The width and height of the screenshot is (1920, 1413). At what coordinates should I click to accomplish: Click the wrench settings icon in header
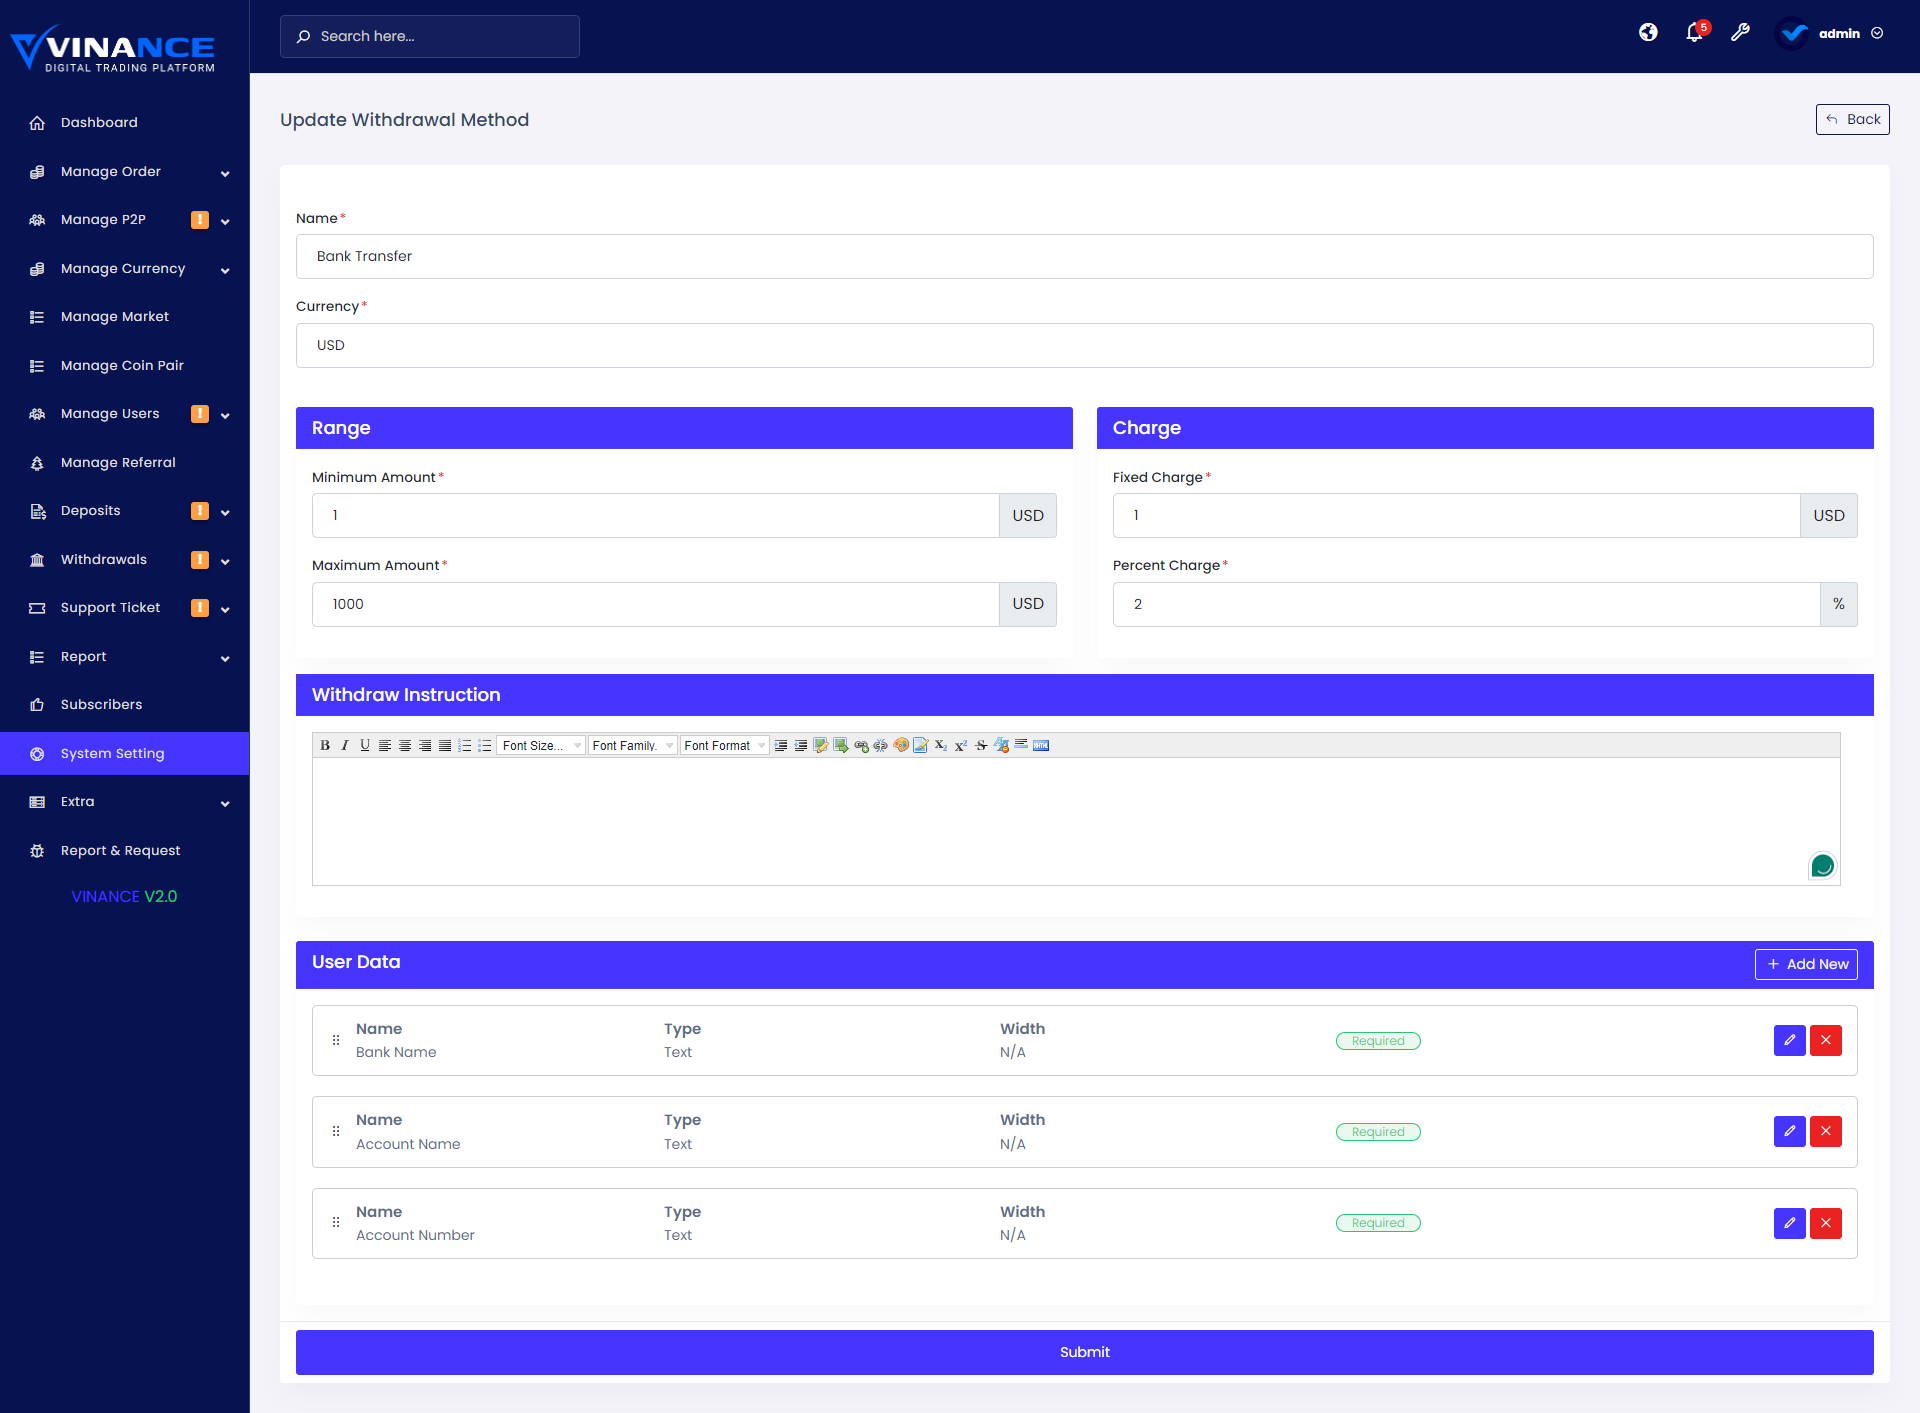(x=1740, y=33)
